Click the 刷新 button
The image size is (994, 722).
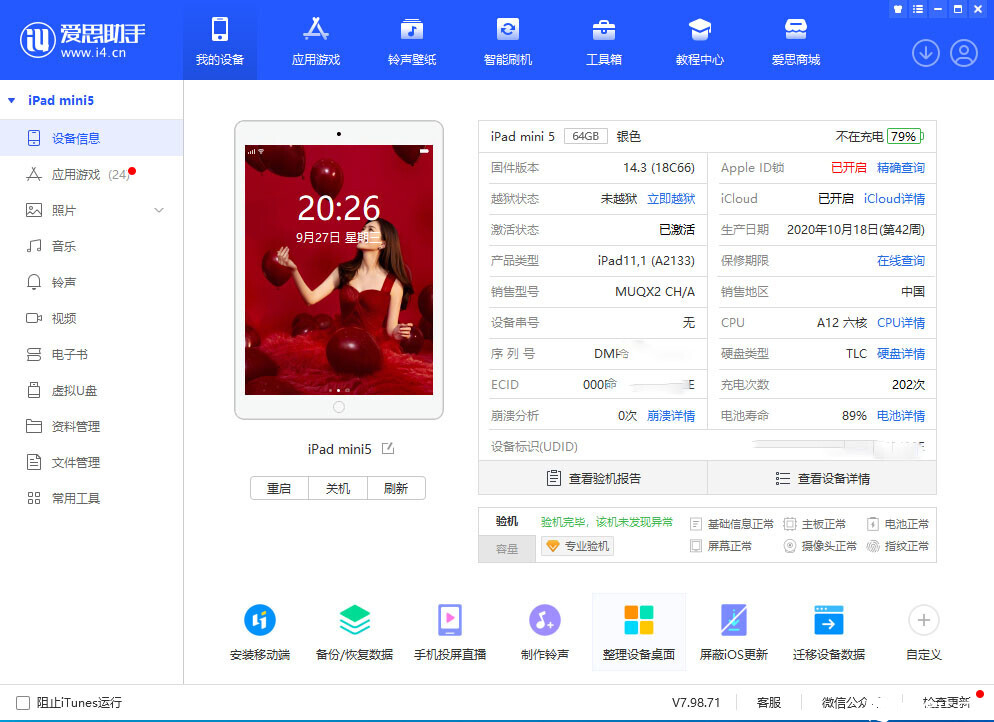[x=396, y=488]
